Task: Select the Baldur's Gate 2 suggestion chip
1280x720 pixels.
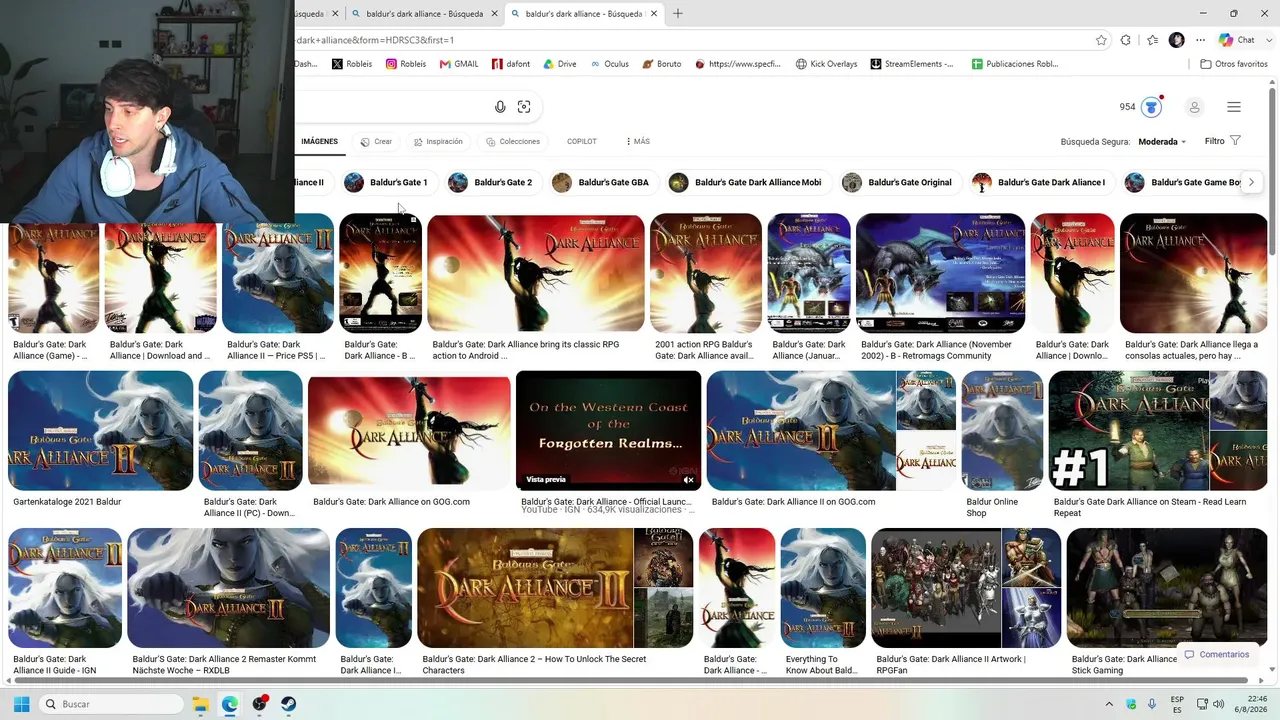Action: [x=492, y=182]
